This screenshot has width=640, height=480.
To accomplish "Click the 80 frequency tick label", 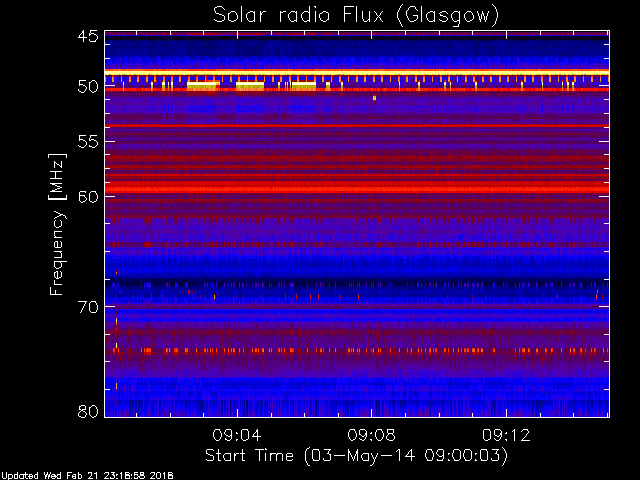I will click(x=88, y=411).
